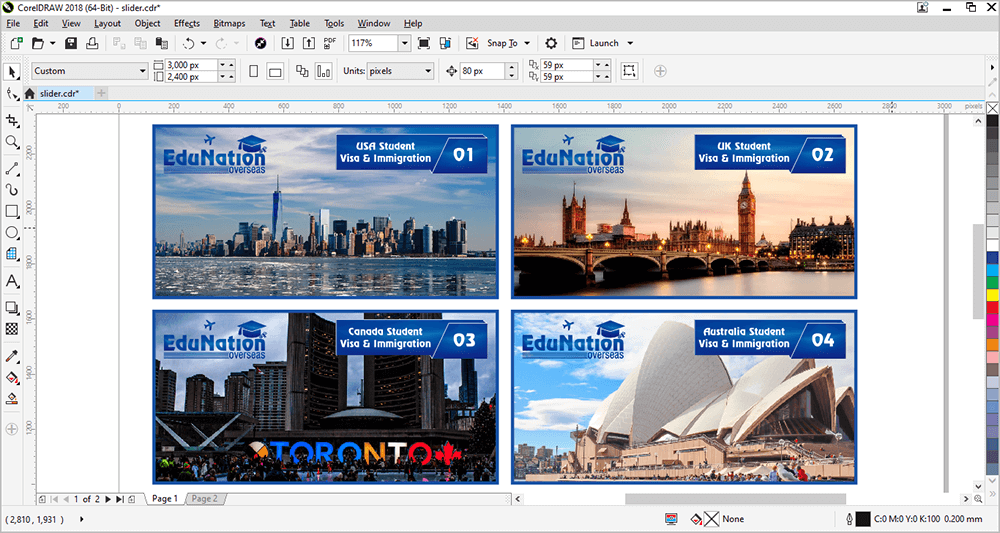Toggle treat as filled bounding box icon
This screenshot has height=533, width=1000.
[629, 71]
